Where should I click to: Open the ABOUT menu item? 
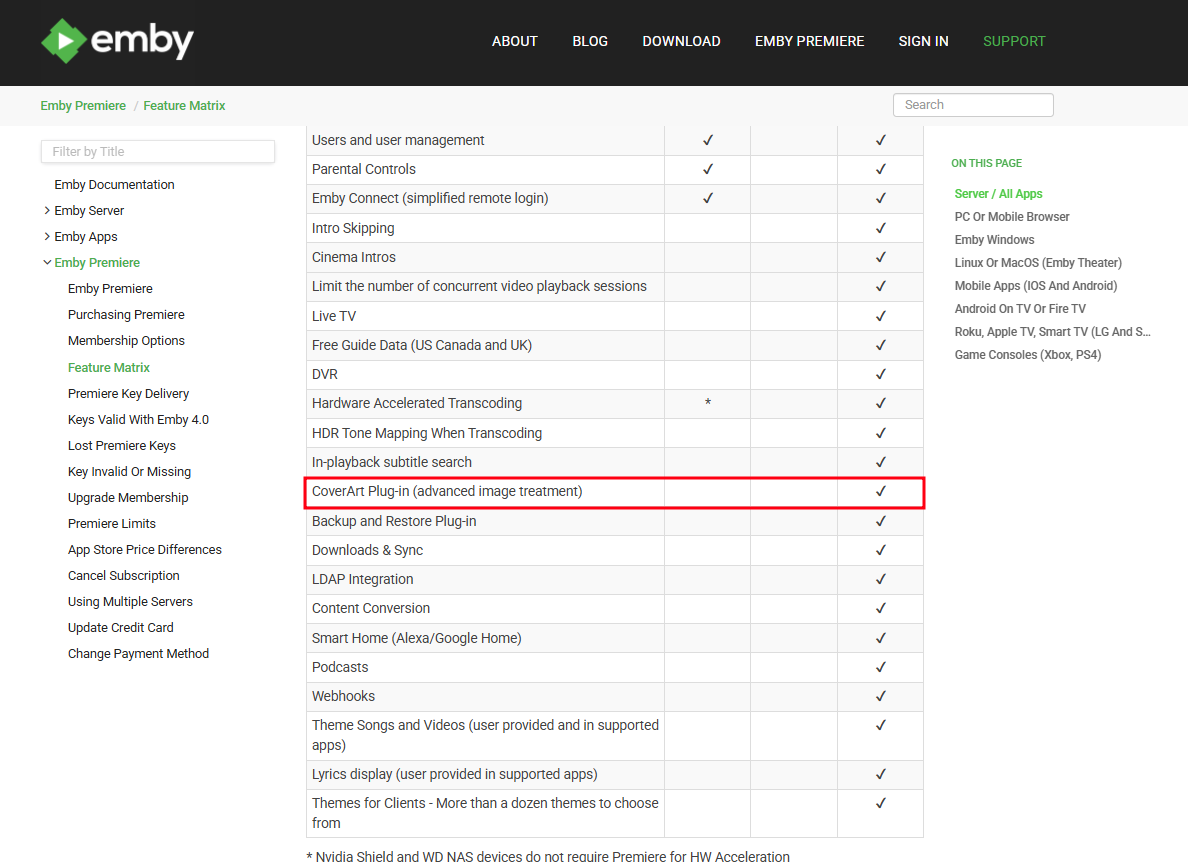tap(514, 41)
